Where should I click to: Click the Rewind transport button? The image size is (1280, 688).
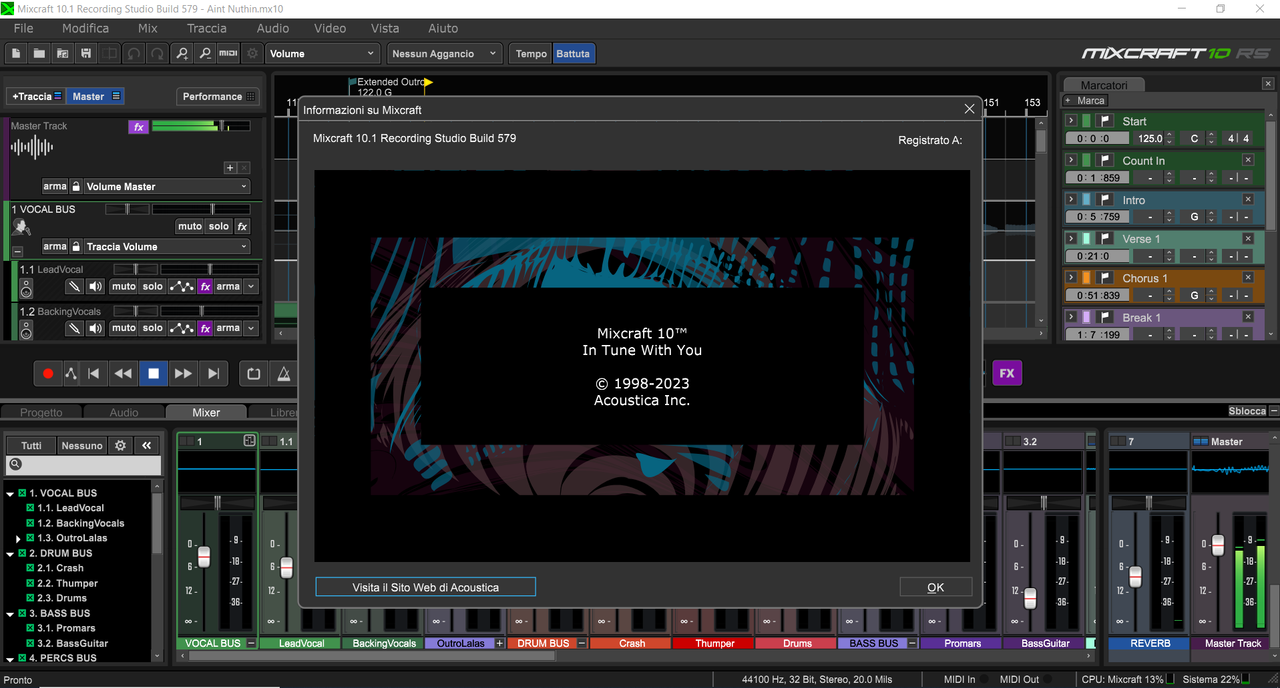point(123,373)
